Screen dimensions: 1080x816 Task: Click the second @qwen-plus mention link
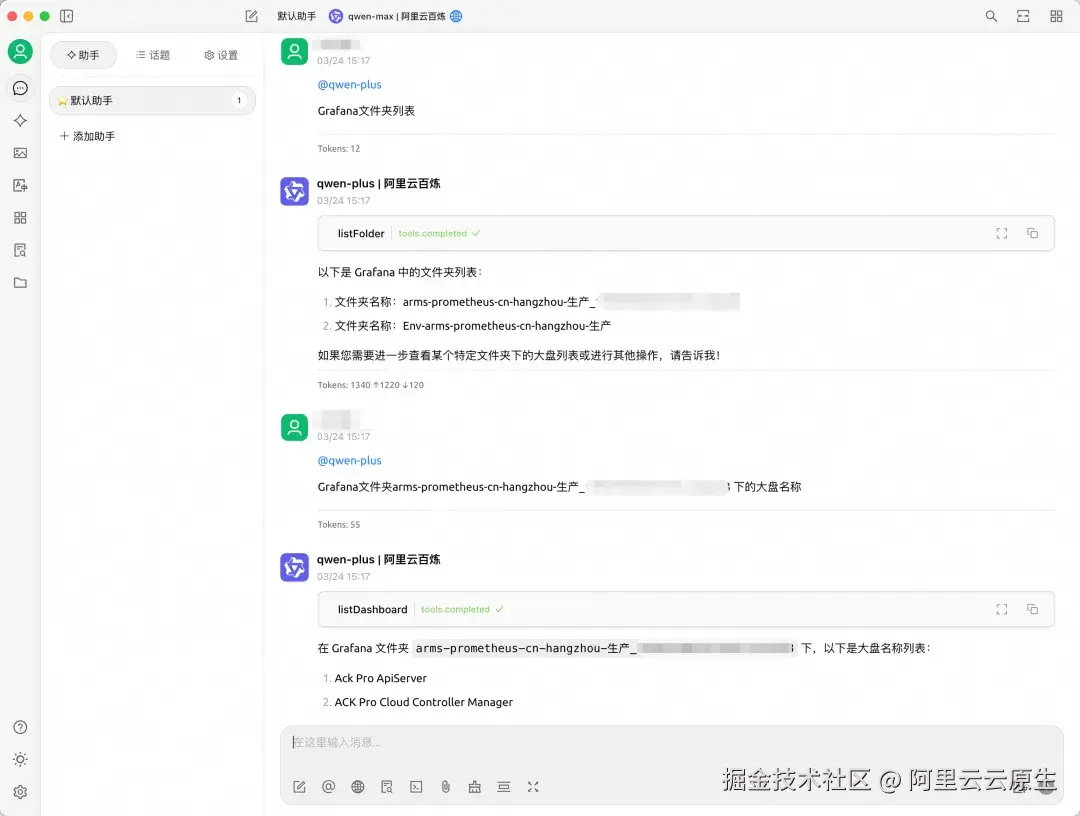pyautogui.click(x=349, y=461)
